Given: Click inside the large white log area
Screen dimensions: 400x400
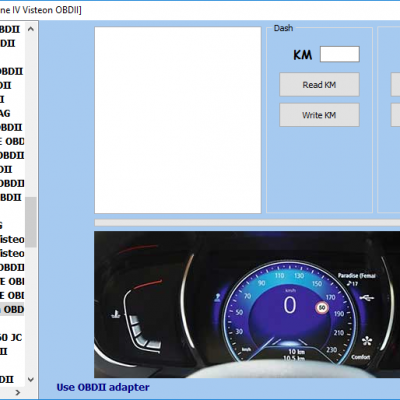Looking at the screenshot, I should click(x=178, y=120).
